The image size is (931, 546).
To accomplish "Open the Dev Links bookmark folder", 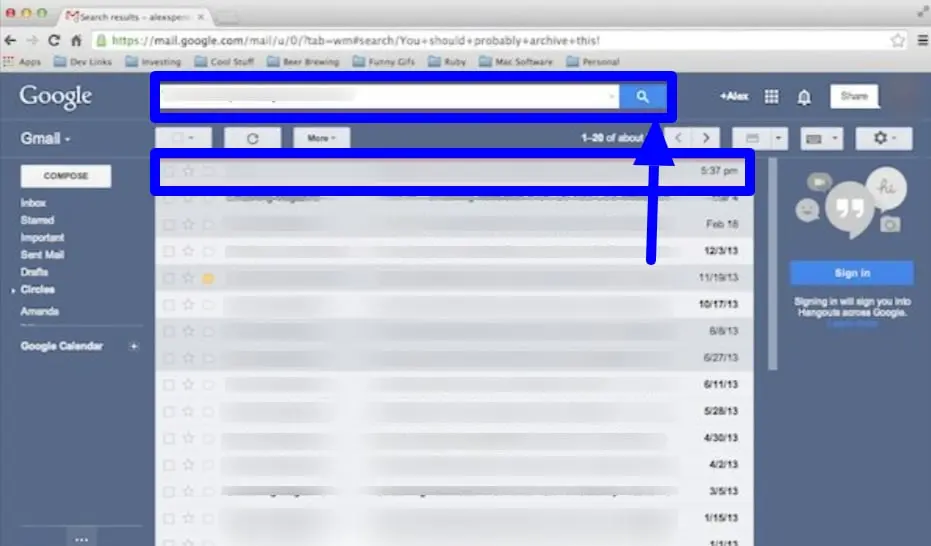I will pyautogui.click(x=83, y=62).
